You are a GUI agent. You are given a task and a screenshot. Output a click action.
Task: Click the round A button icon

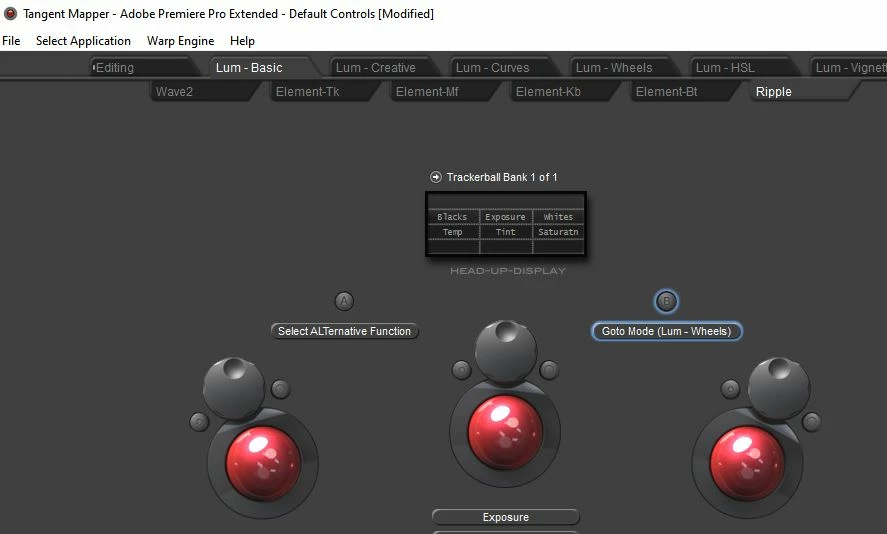pyautogui.click(x=344, y=301)
